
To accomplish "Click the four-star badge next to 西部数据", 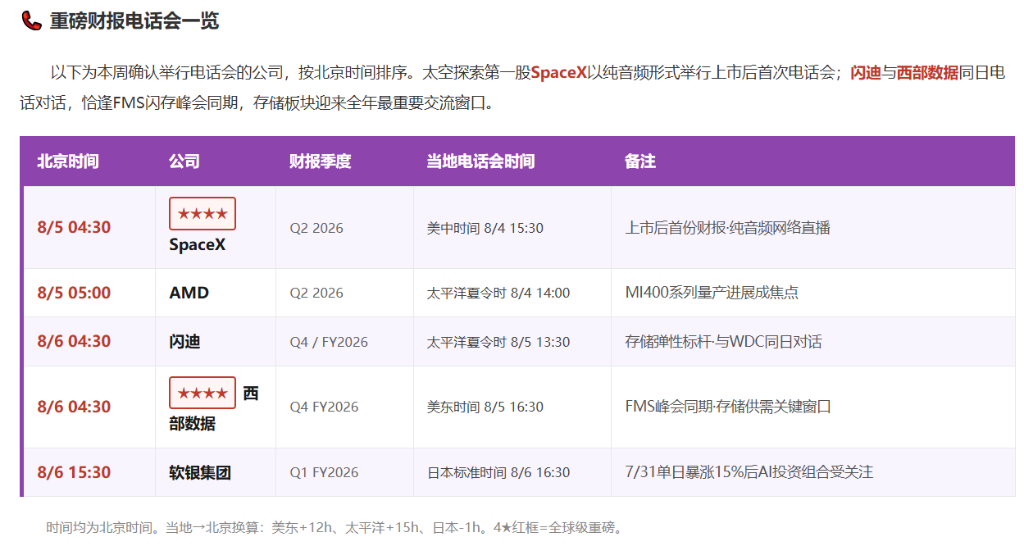I will coord(202,393).
